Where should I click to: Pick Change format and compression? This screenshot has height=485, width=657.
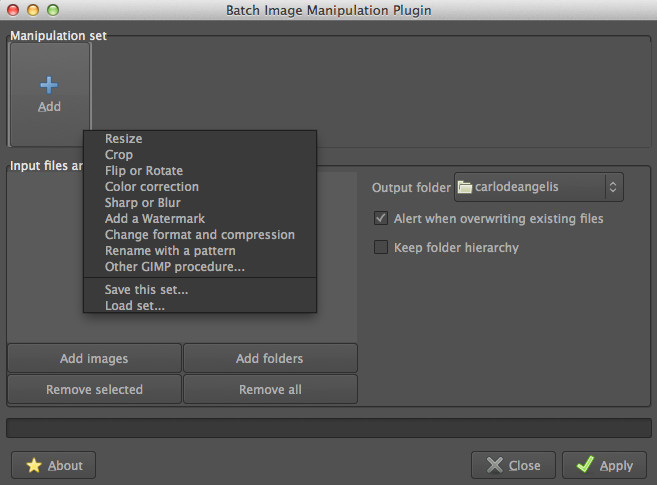[x=200, y=235]
